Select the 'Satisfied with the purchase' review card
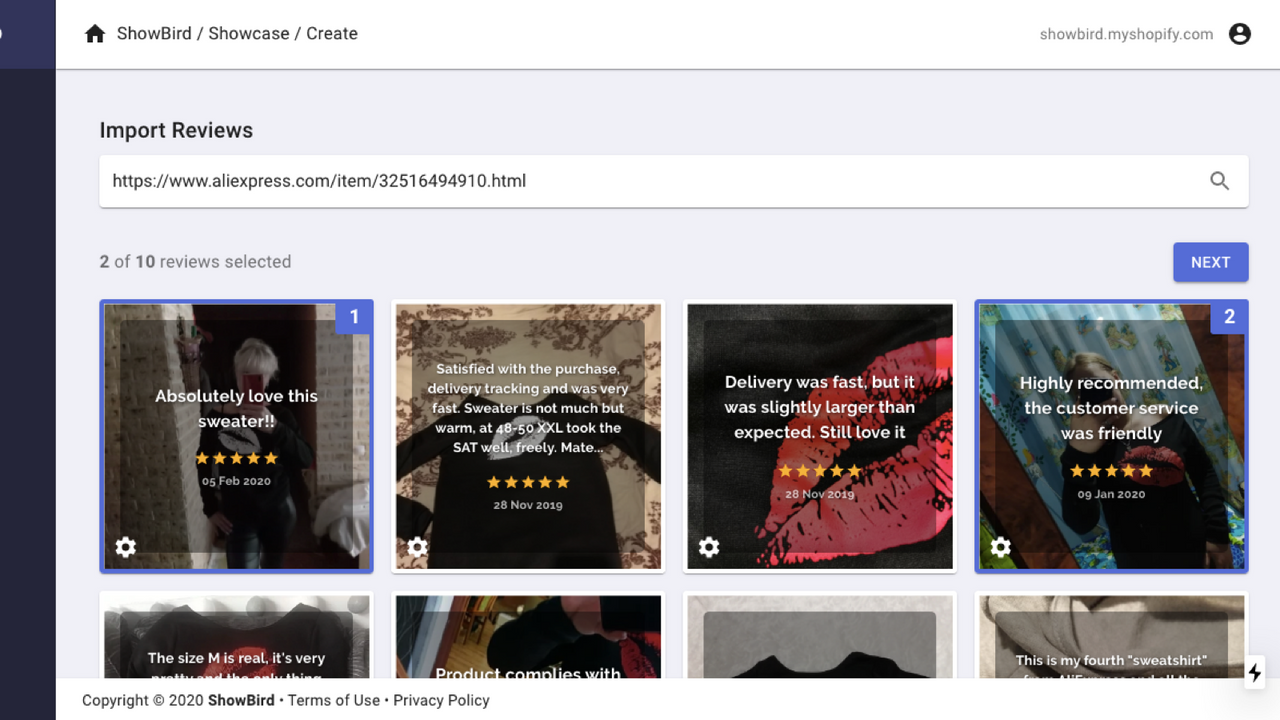This screenshot has height=720, width=1280. [x=528, y=436]
